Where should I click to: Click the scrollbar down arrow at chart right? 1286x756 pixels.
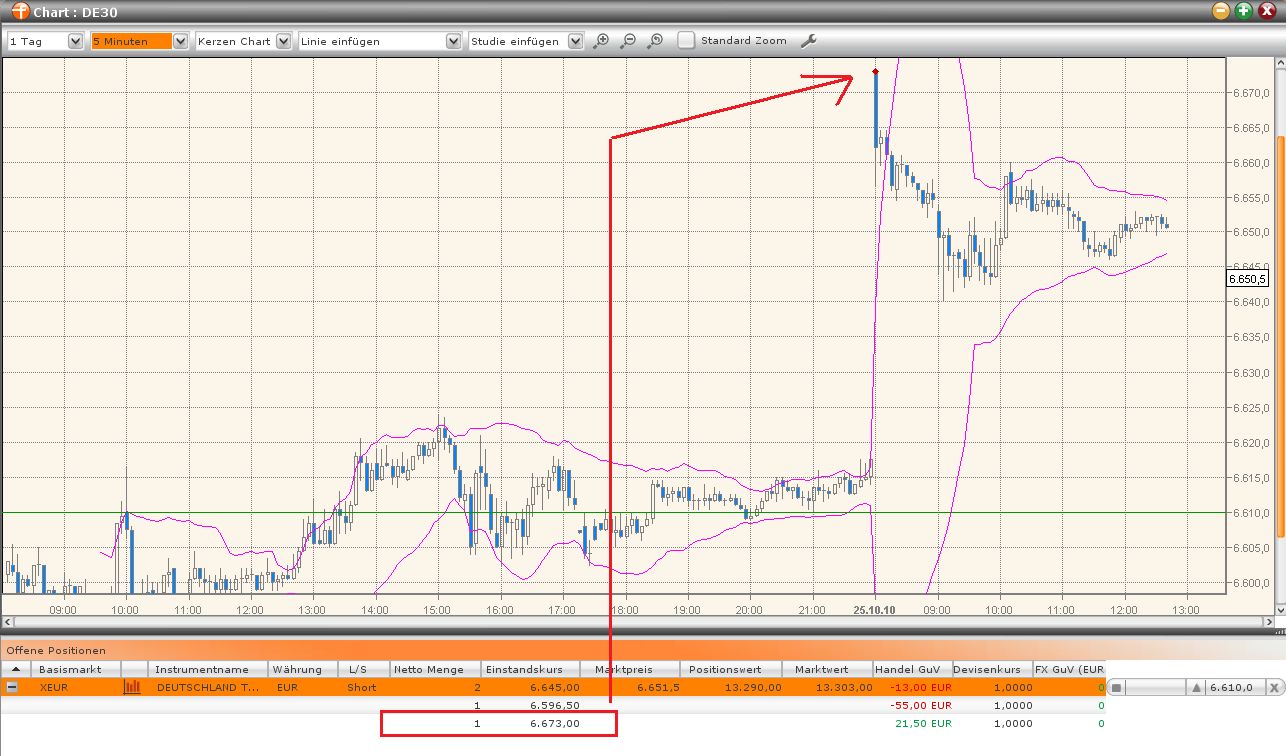pyautogui.click(x=1279, y=609)
